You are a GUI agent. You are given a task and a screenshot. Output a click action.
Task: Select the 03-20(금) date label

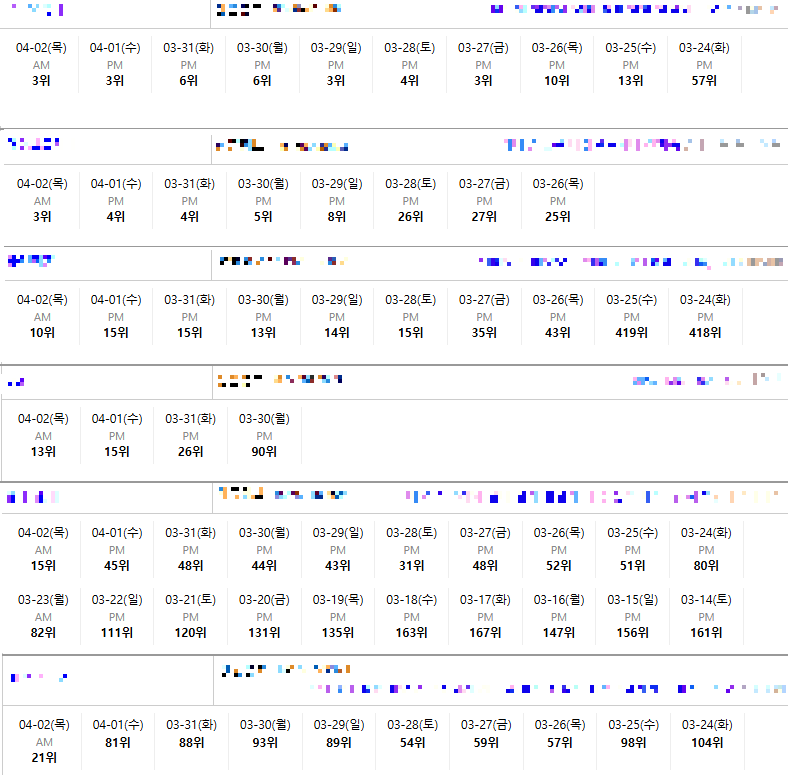pos(264,600)
